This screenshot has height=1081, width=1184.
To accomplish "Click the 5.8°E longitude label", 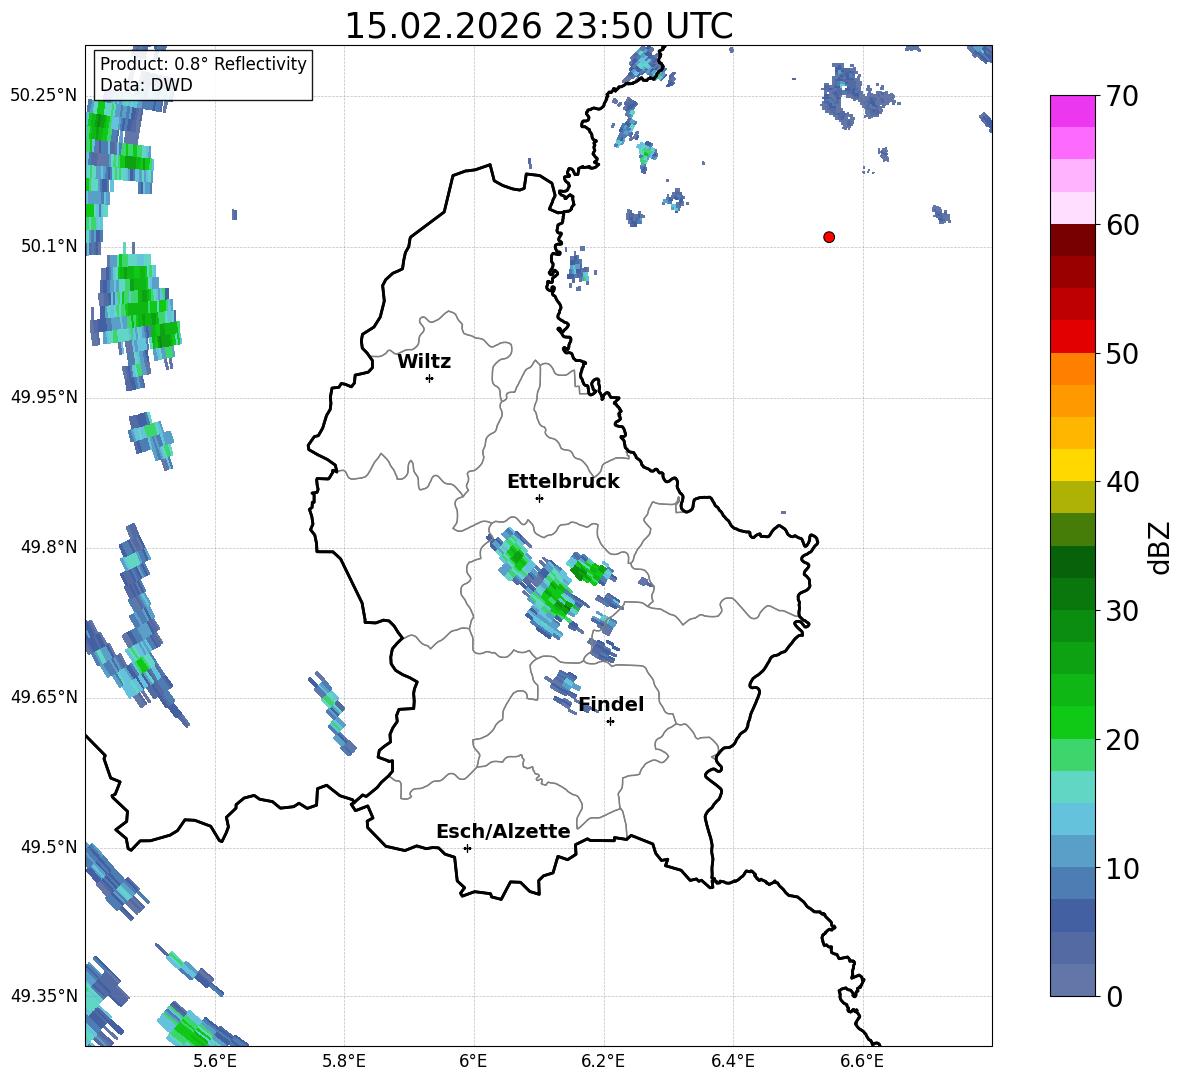I will 344,1061.
